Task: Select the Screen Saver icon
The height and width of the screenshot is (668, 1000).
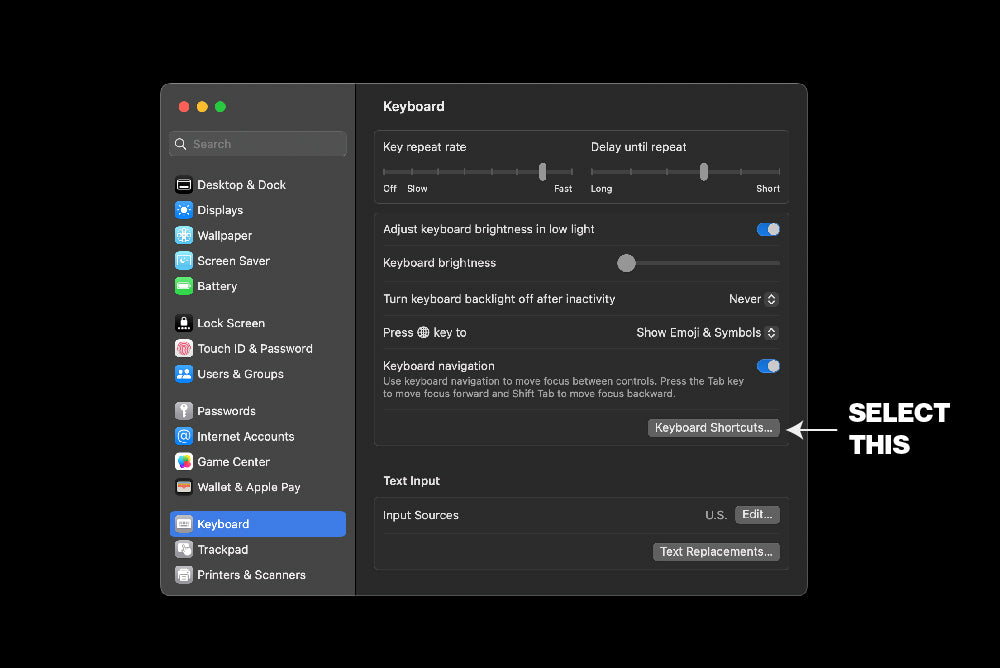Action: pyautogui.click(x=184, y=261)
